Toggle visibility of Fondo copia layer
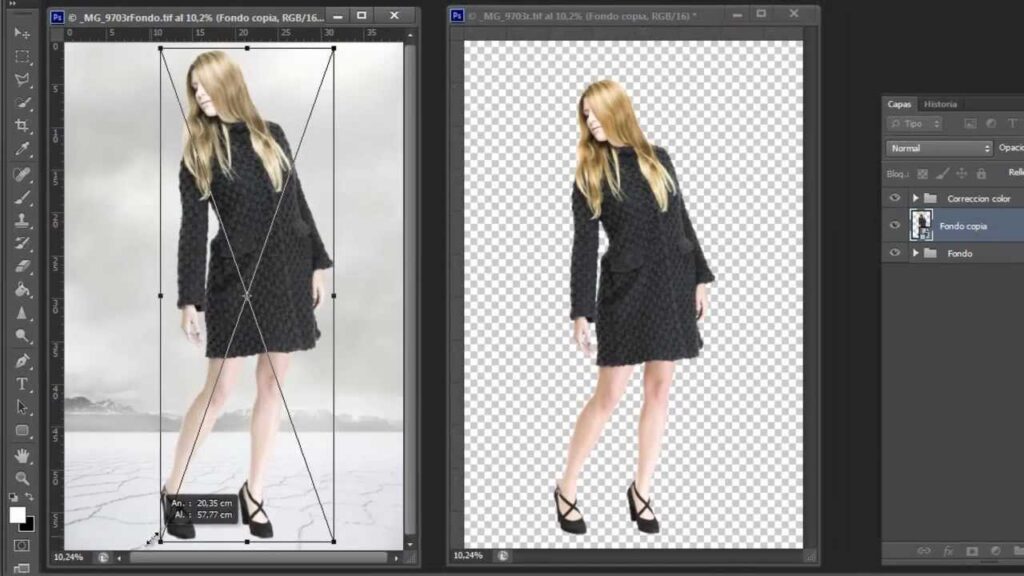Image resolution: width=1024 pixels, height=576 pixels. pyautogui.click(x=895, y=225)
